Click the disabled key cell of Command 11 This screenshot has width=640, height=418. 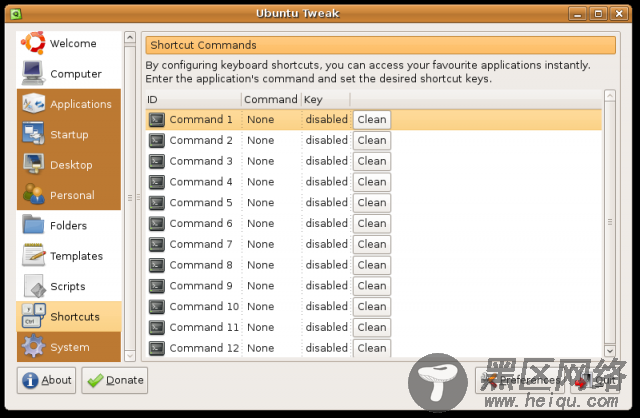(327, 328)
